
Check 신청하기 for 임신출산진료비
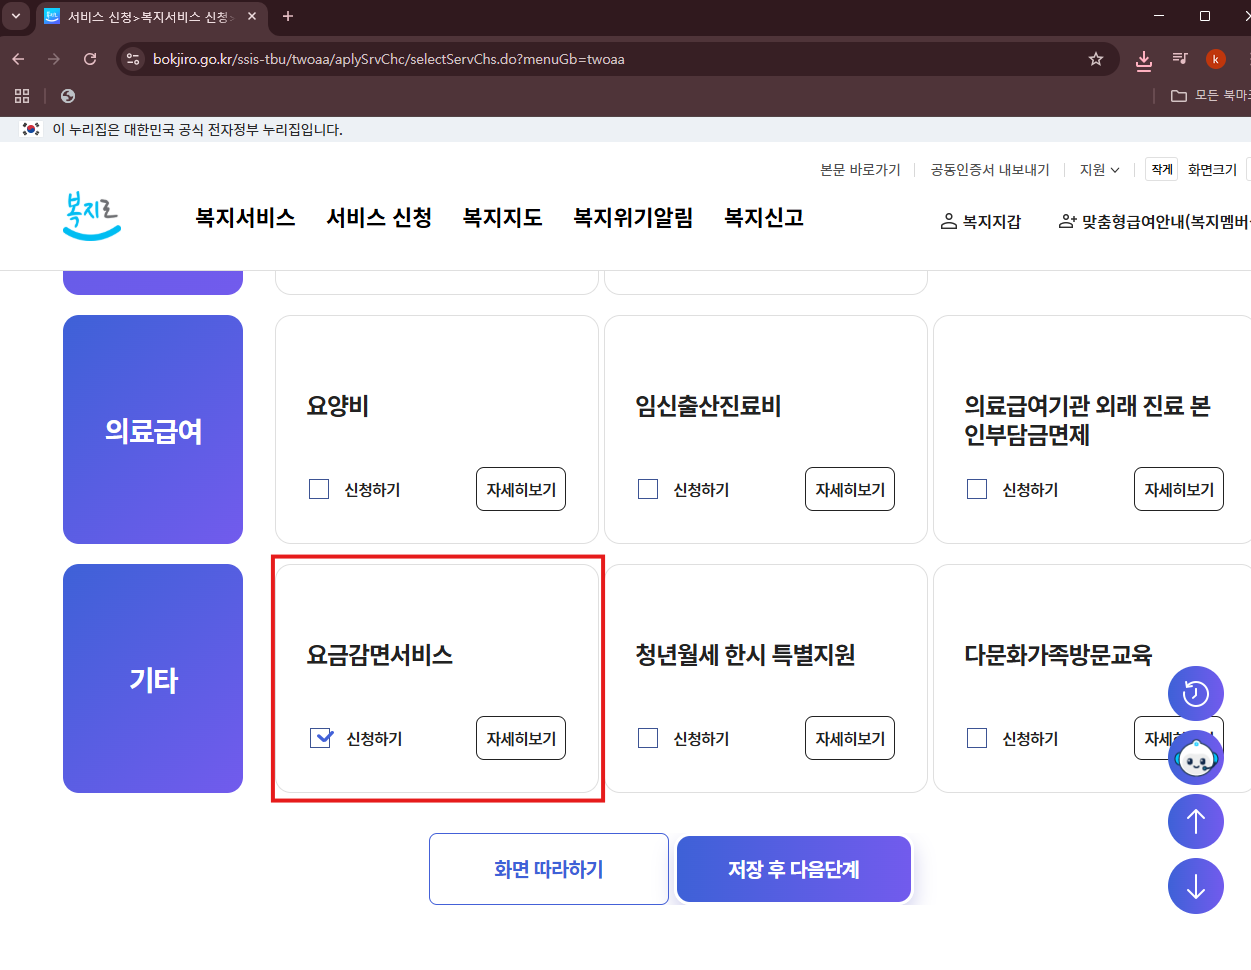(x=648, y=489)
